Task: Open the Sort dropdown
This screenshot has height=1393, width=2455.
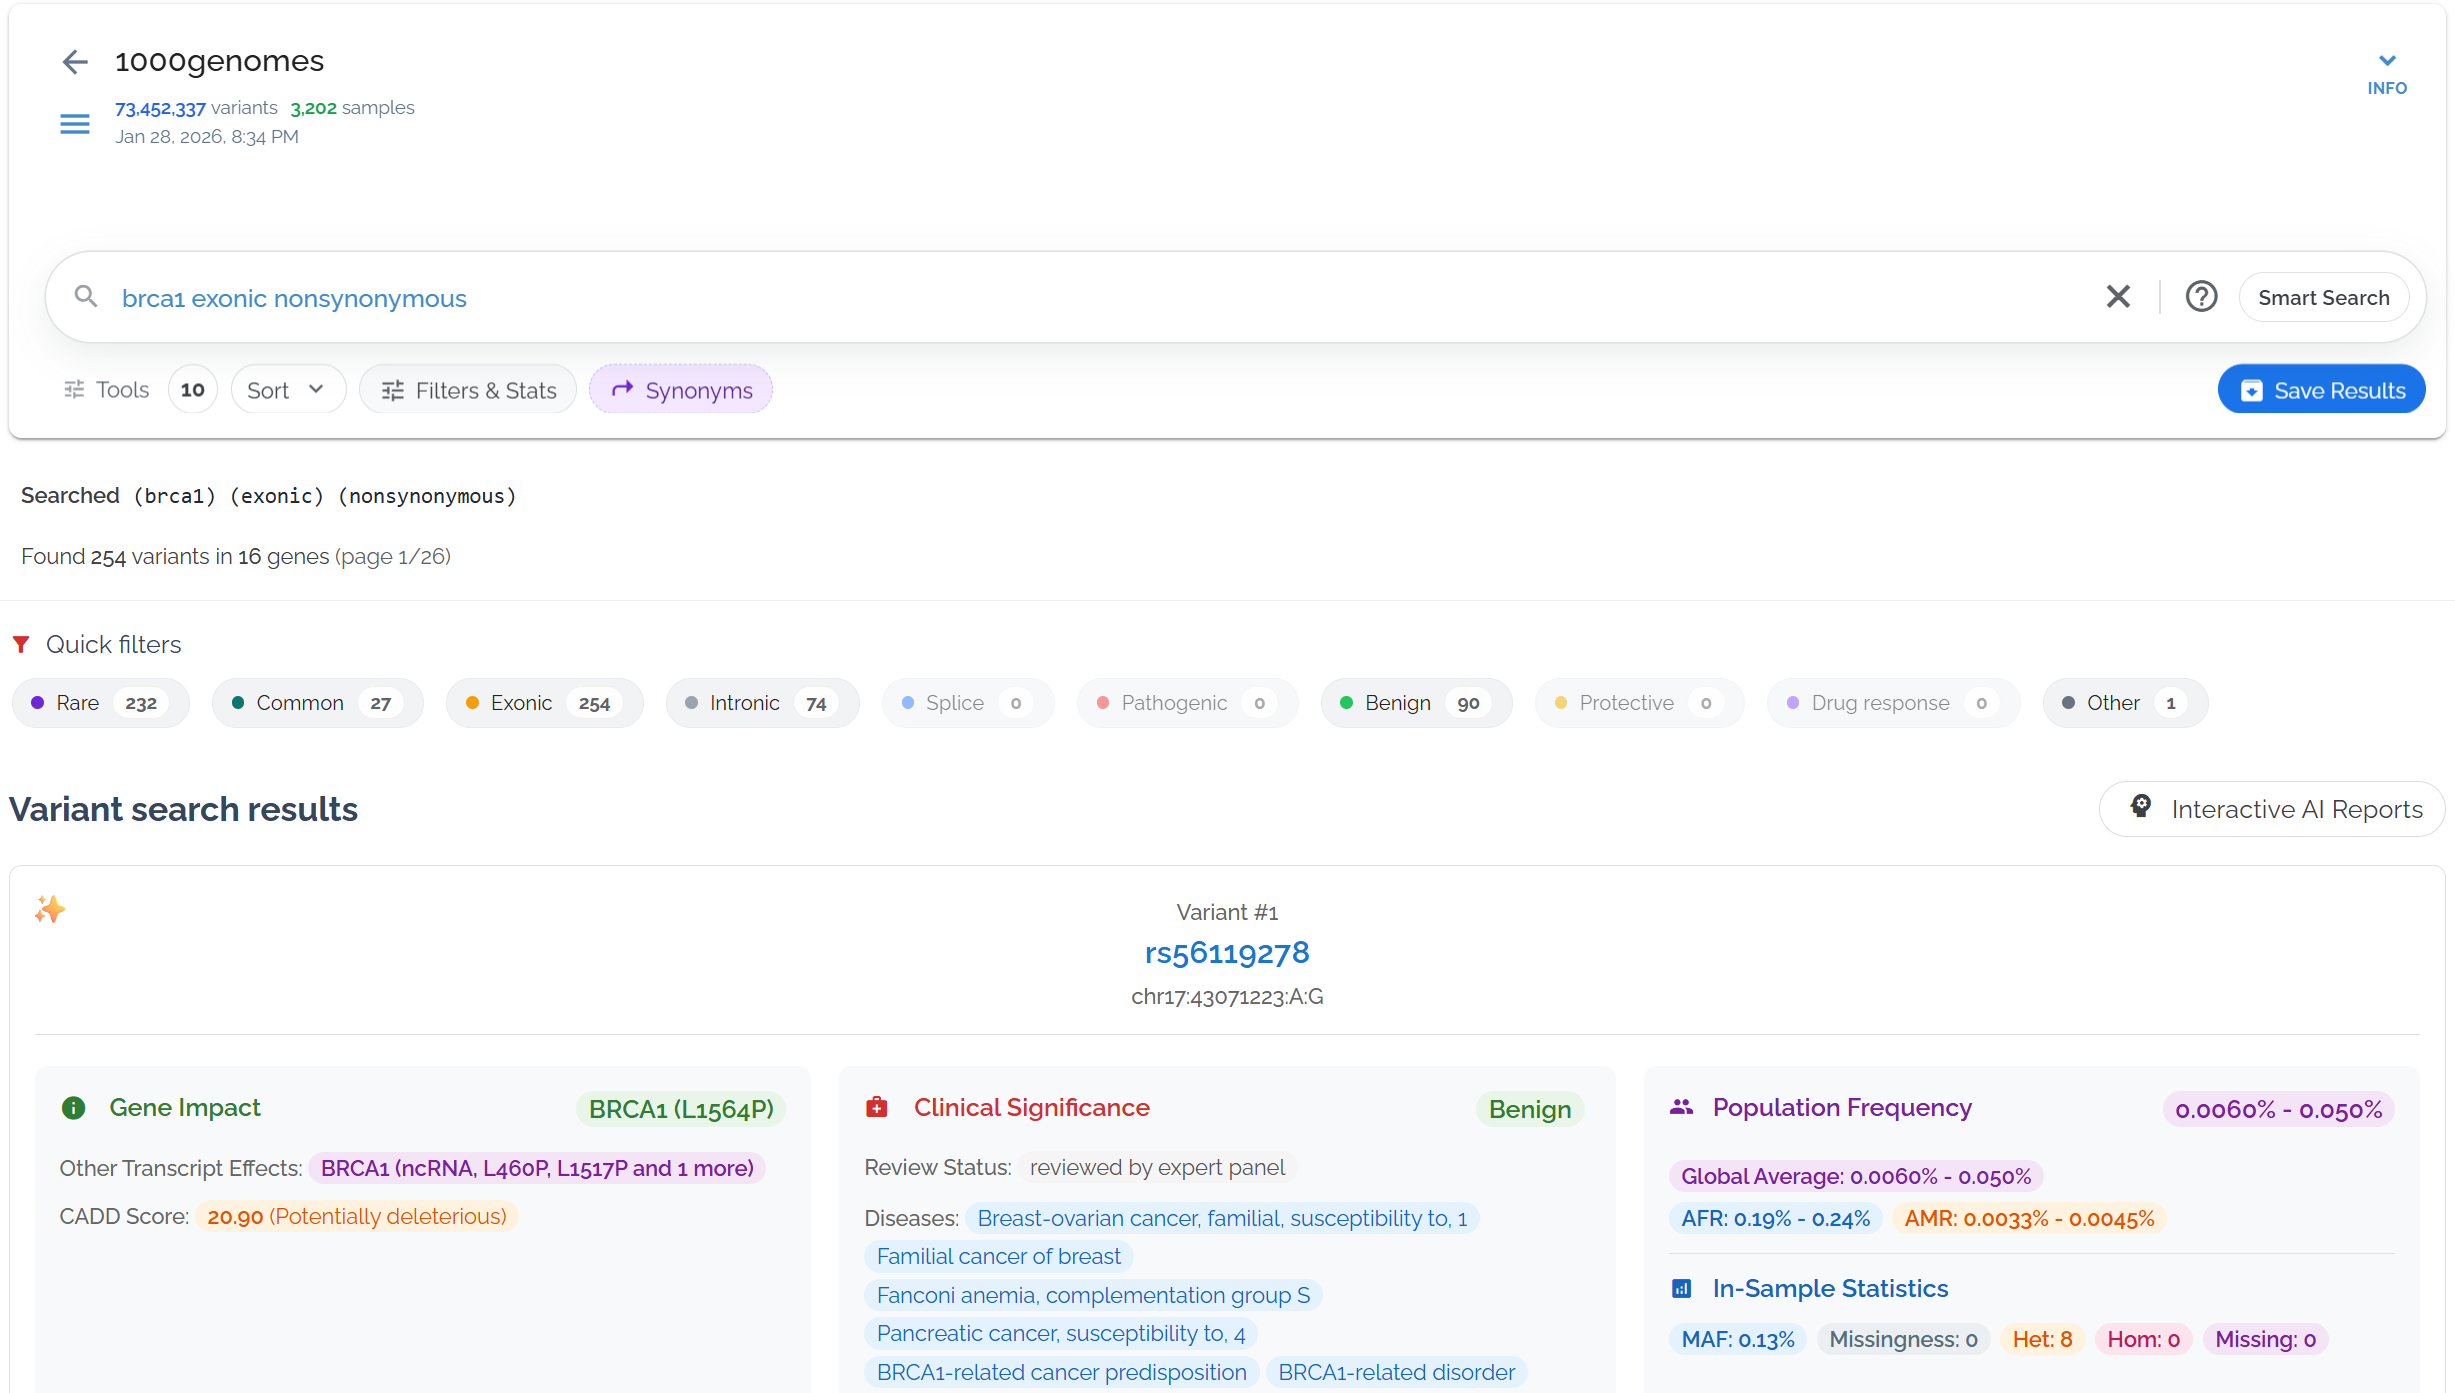Action: pyautogui.click(x=287, y=390)
